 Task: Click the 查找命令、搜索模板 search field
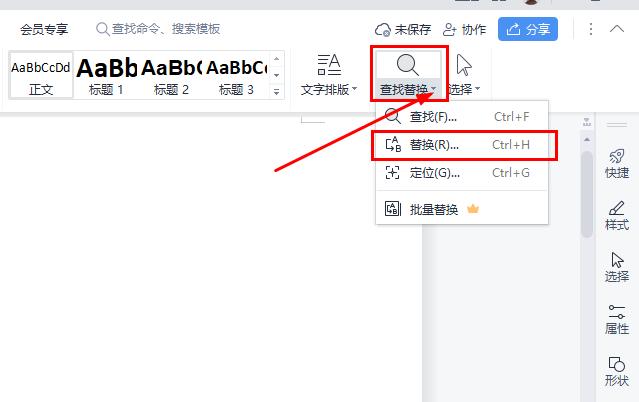158,29
